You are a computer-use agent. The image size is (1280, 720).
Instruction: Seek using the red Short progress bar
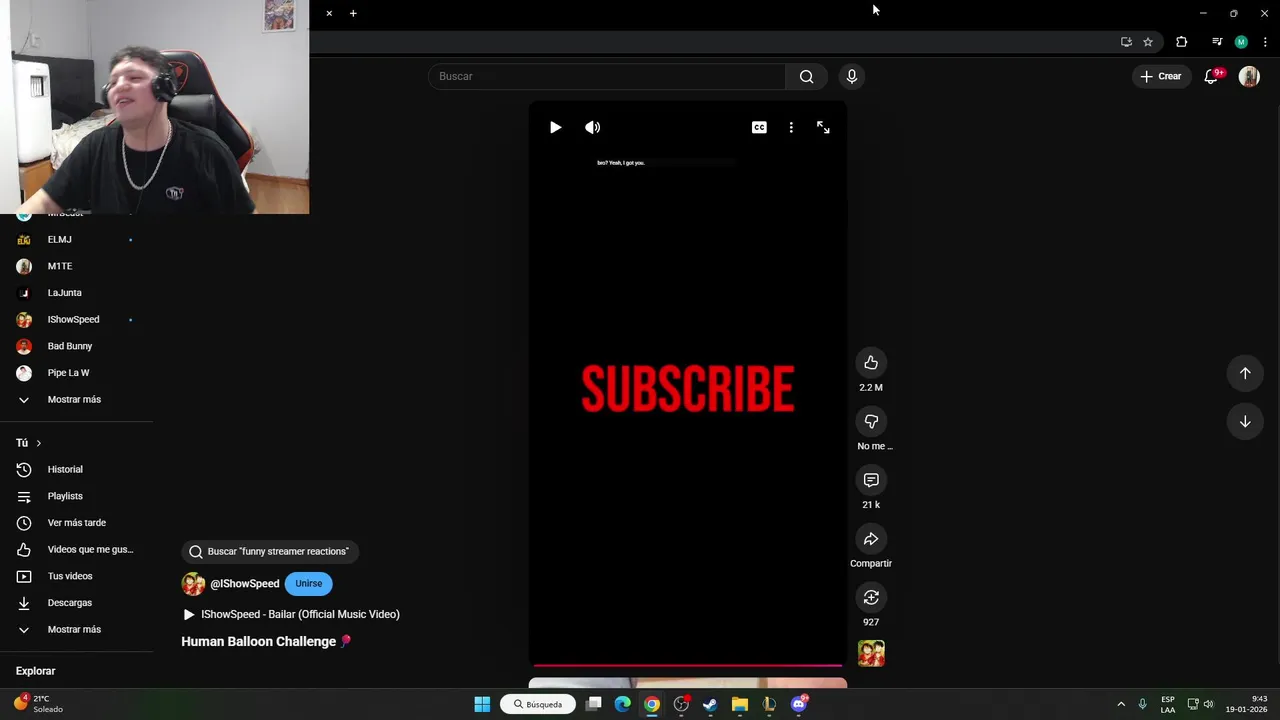688,665
